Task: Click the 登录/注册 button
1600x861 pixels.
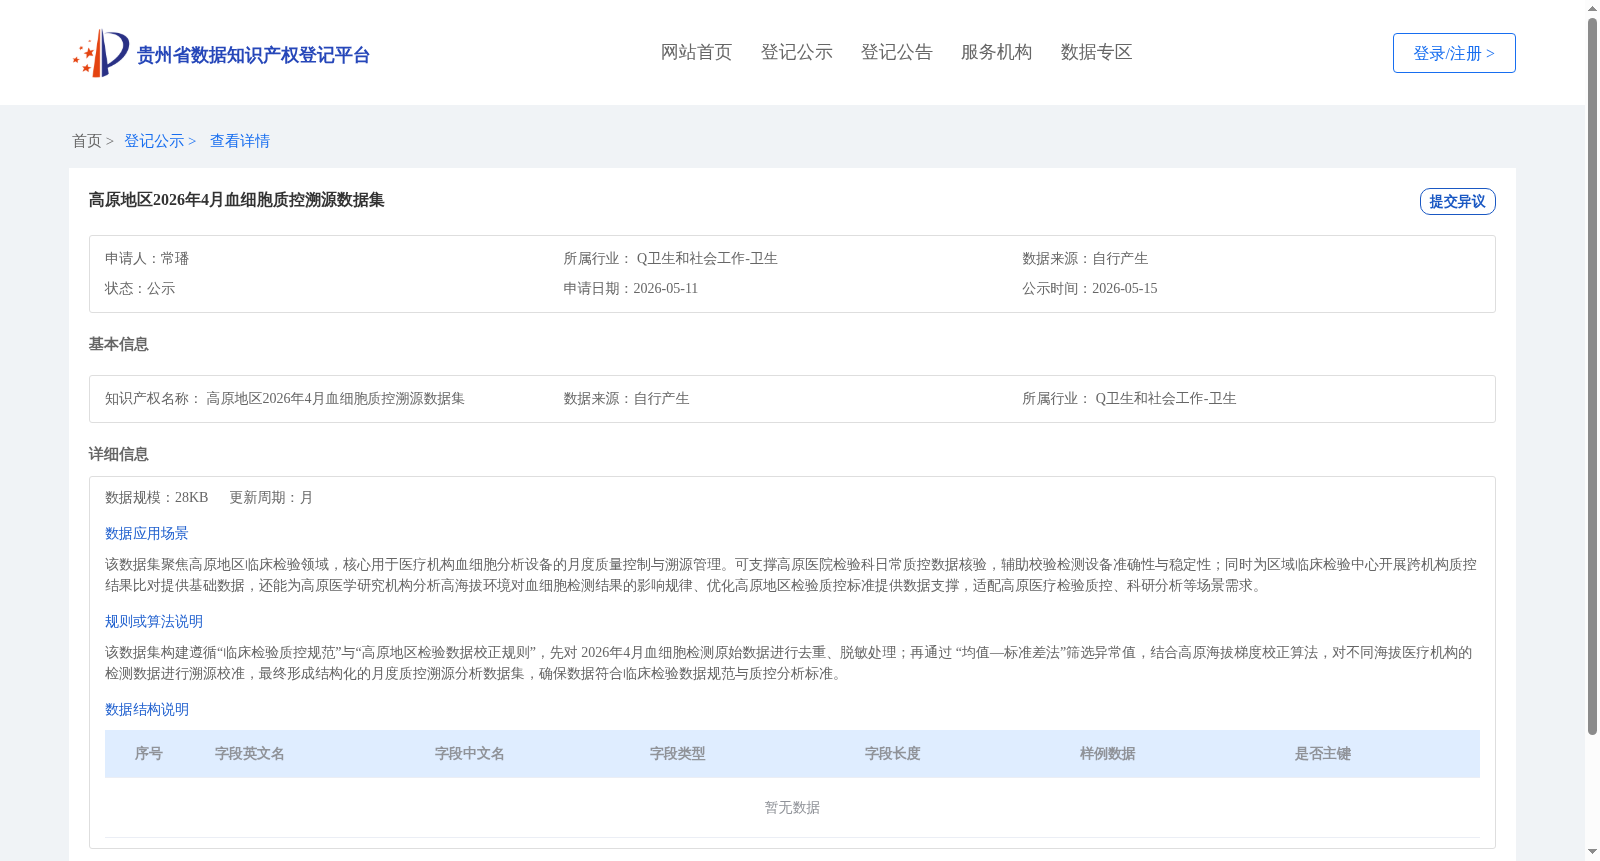Action: pos(1454,53)
